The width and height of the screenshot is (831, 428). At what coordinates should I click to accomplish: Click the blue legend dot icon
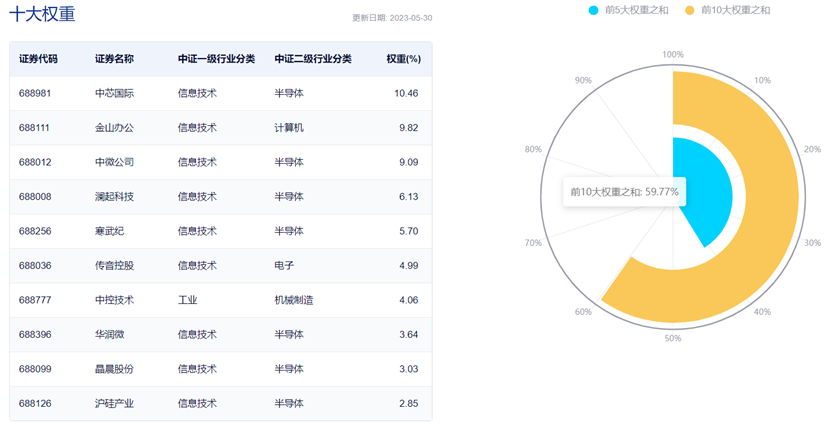coord(594,10)
